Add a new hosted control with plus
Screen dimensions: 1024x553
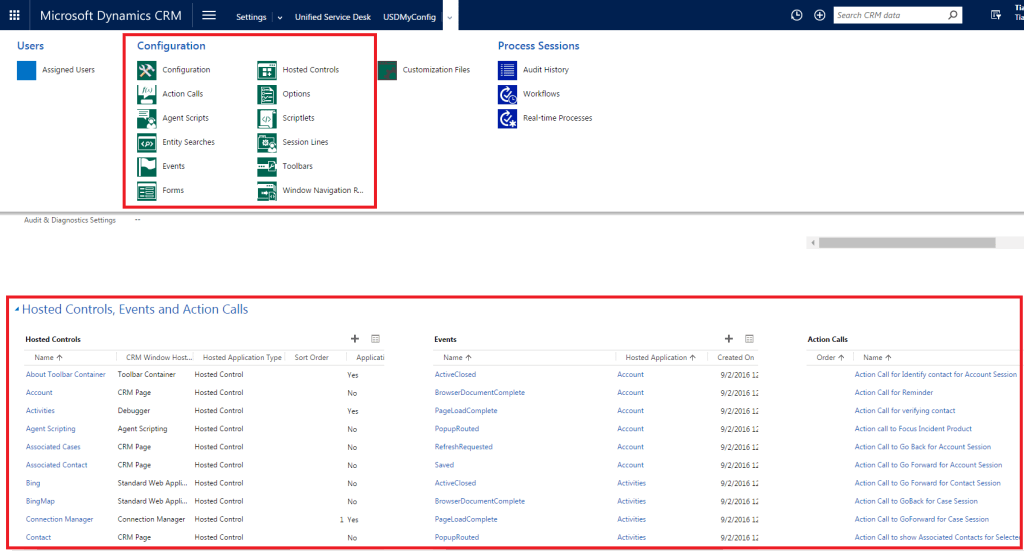pos(355,339)
